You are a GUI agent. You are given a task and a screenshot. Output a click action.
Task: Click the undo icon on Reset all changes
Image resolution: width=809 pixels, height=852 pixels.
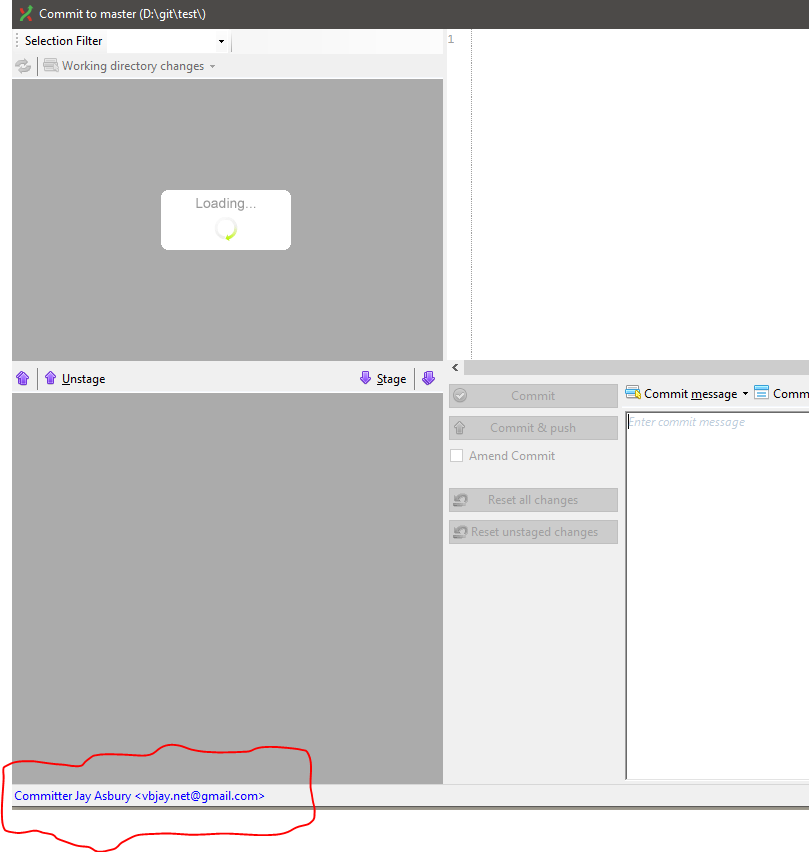(461, 500)
